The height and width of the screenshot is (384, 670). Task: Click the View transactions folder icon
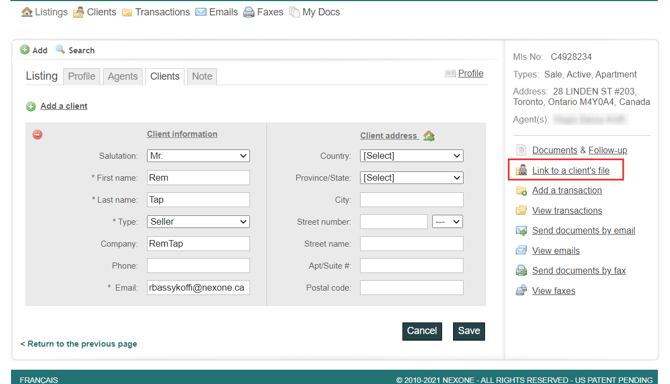[x=521, y=210]
